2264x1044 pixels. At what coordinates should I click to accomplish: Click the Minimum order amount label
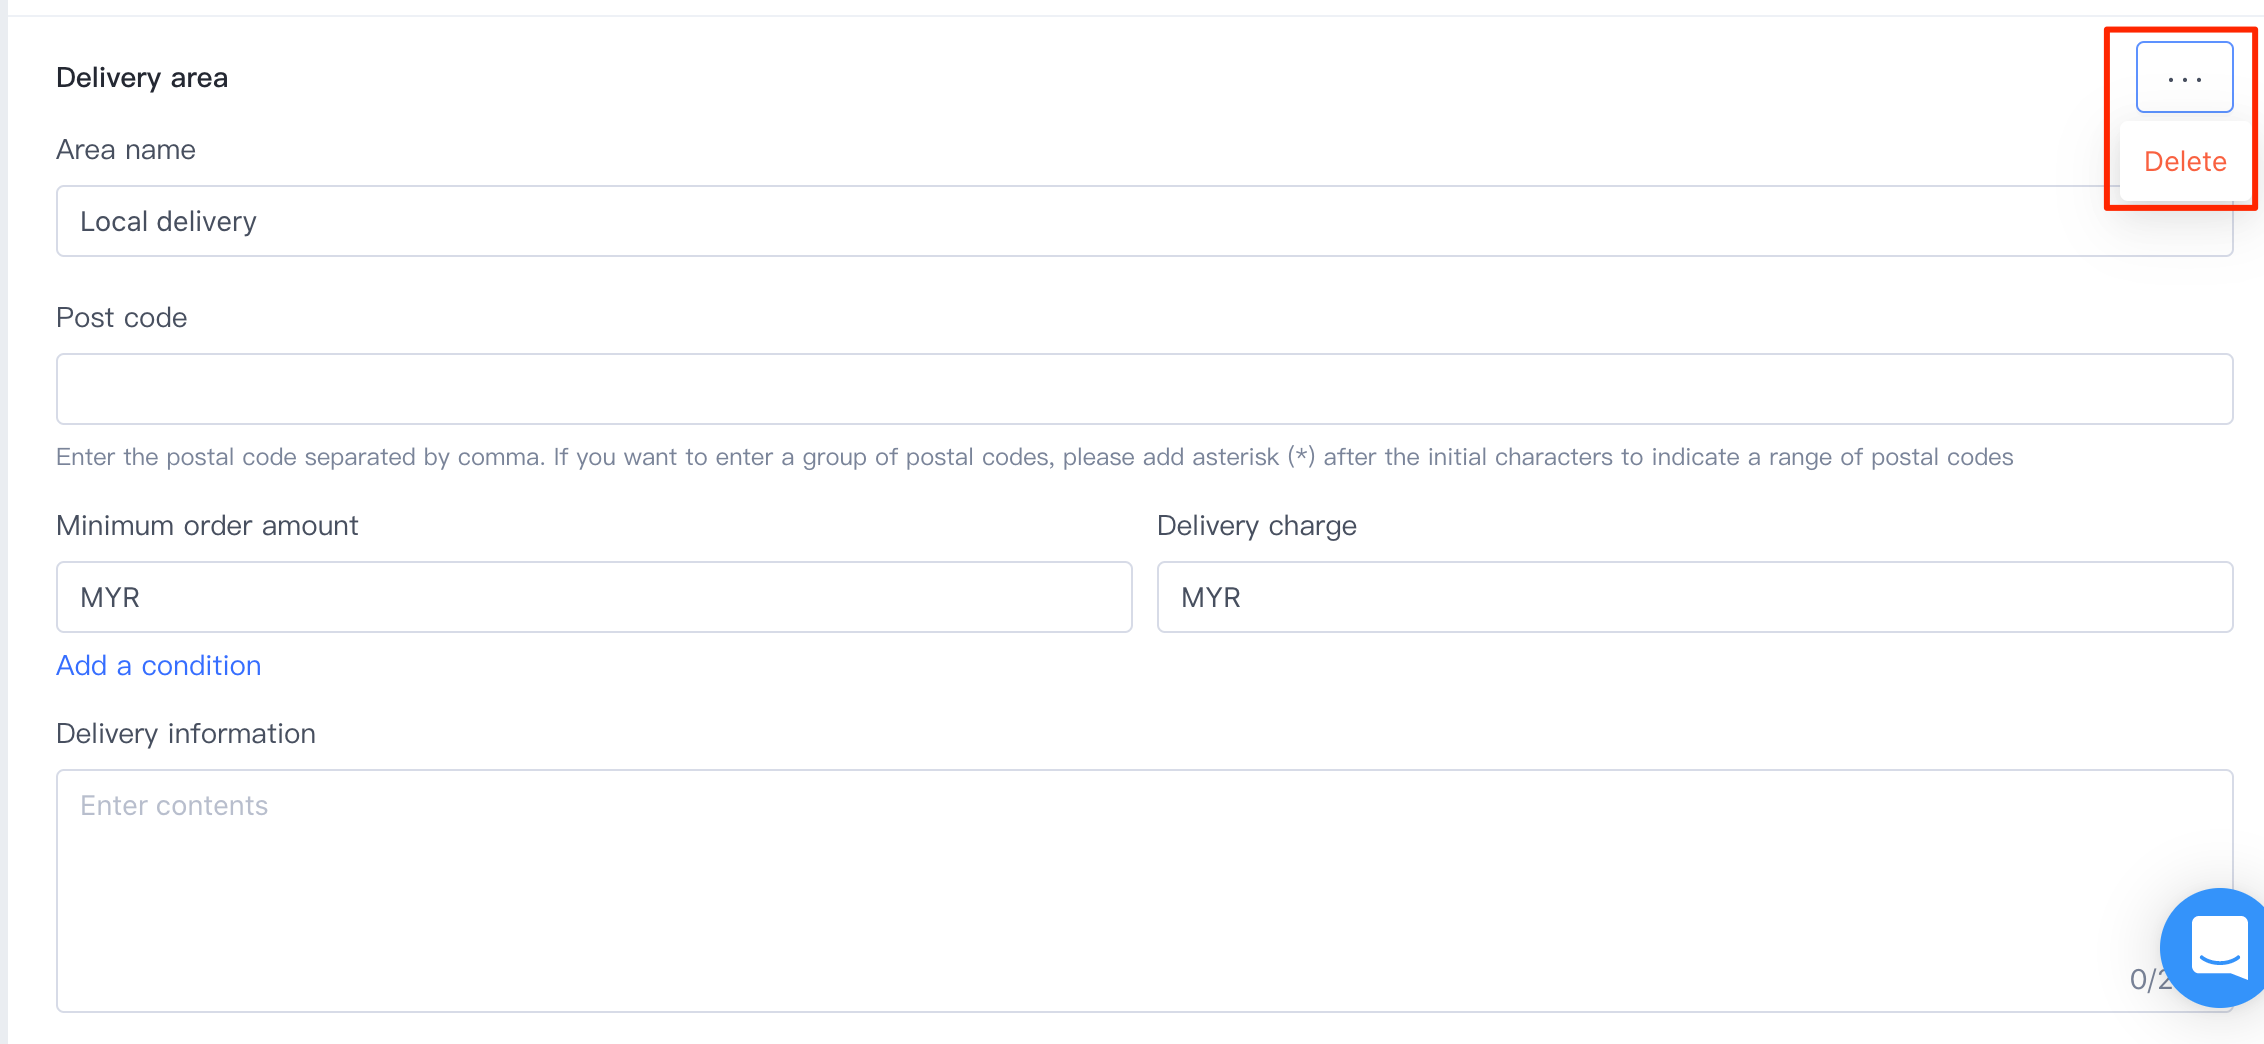[207, 526]
